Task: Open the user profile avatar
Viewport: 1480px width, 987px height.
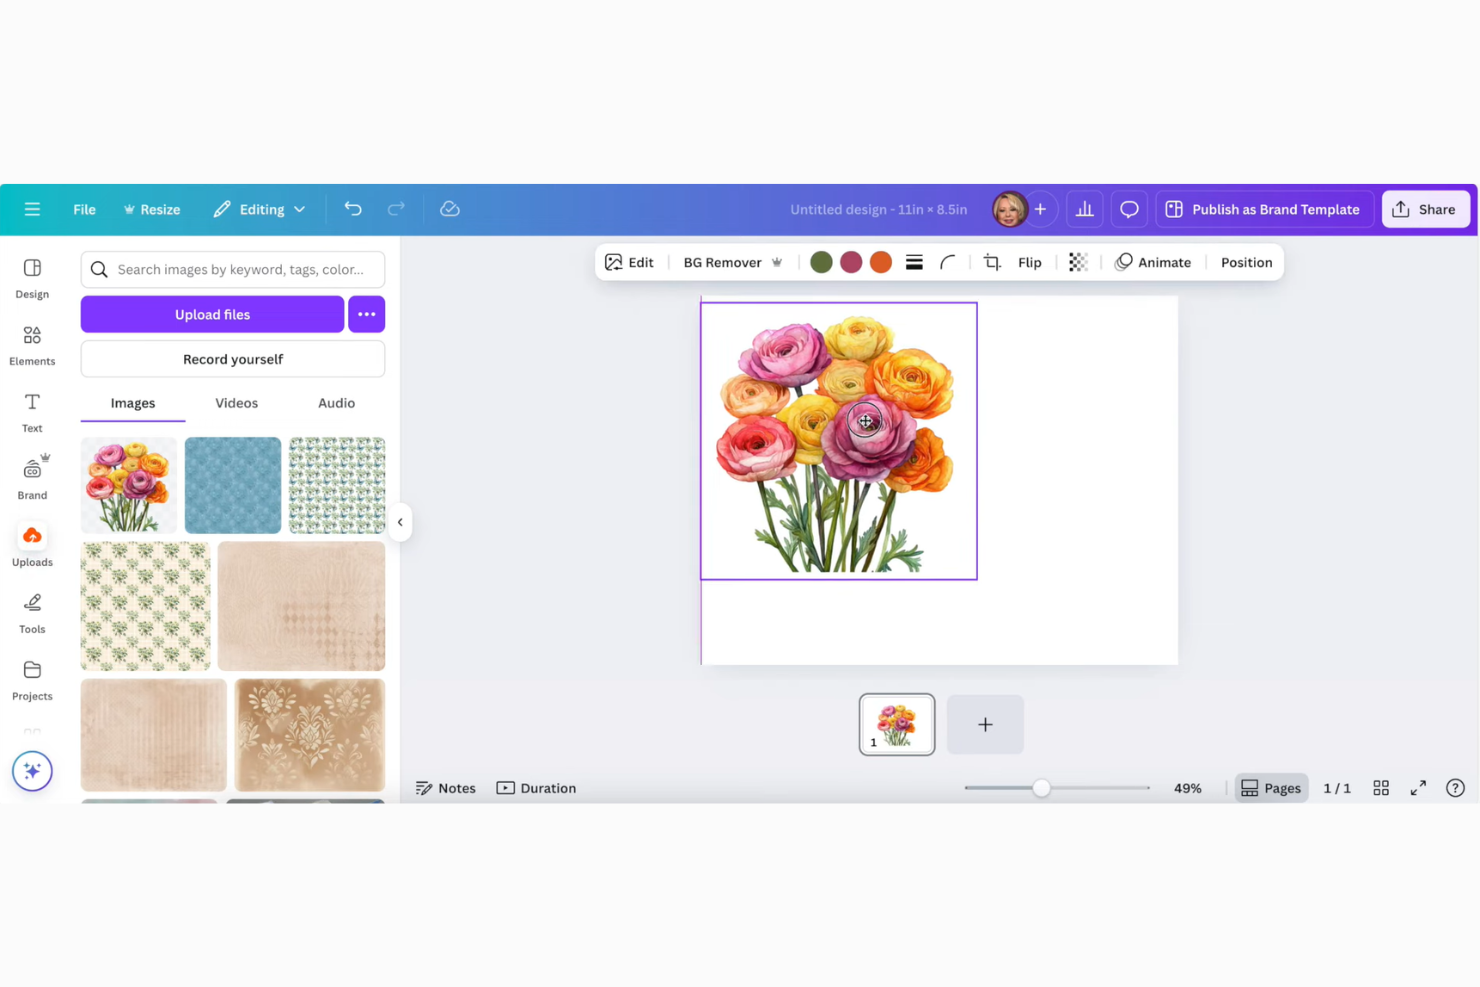Action: 1009,209
